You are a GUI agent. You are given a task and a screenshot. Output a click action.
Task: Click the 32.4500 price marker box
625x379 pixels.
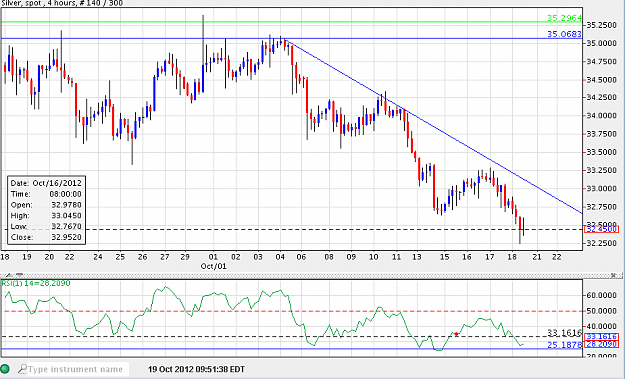coord(602,229)
